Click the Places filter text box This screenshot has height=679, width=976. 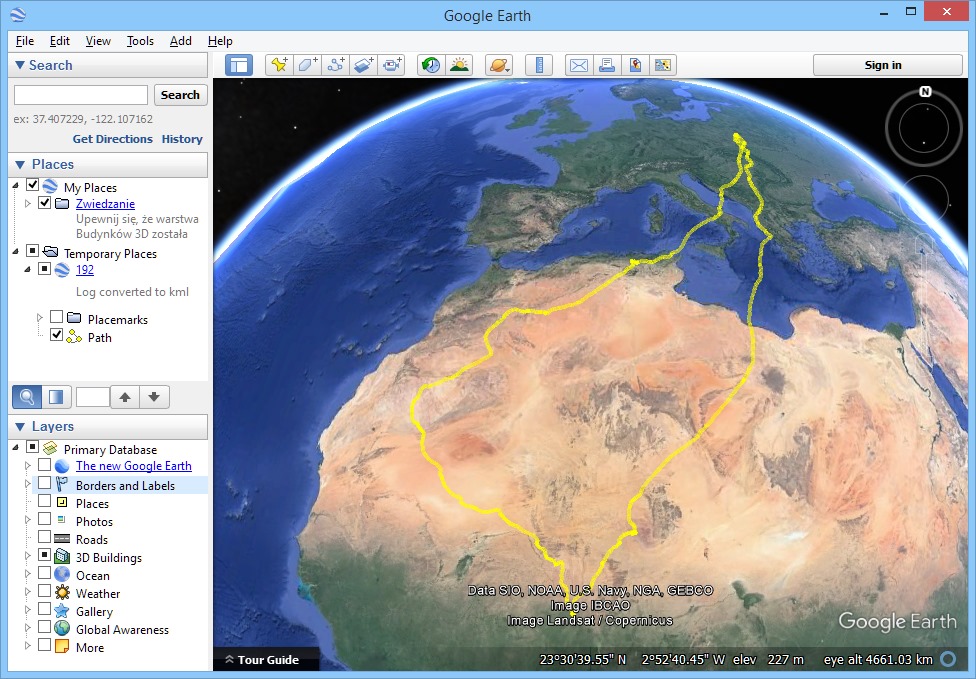[x=93, y=396]
